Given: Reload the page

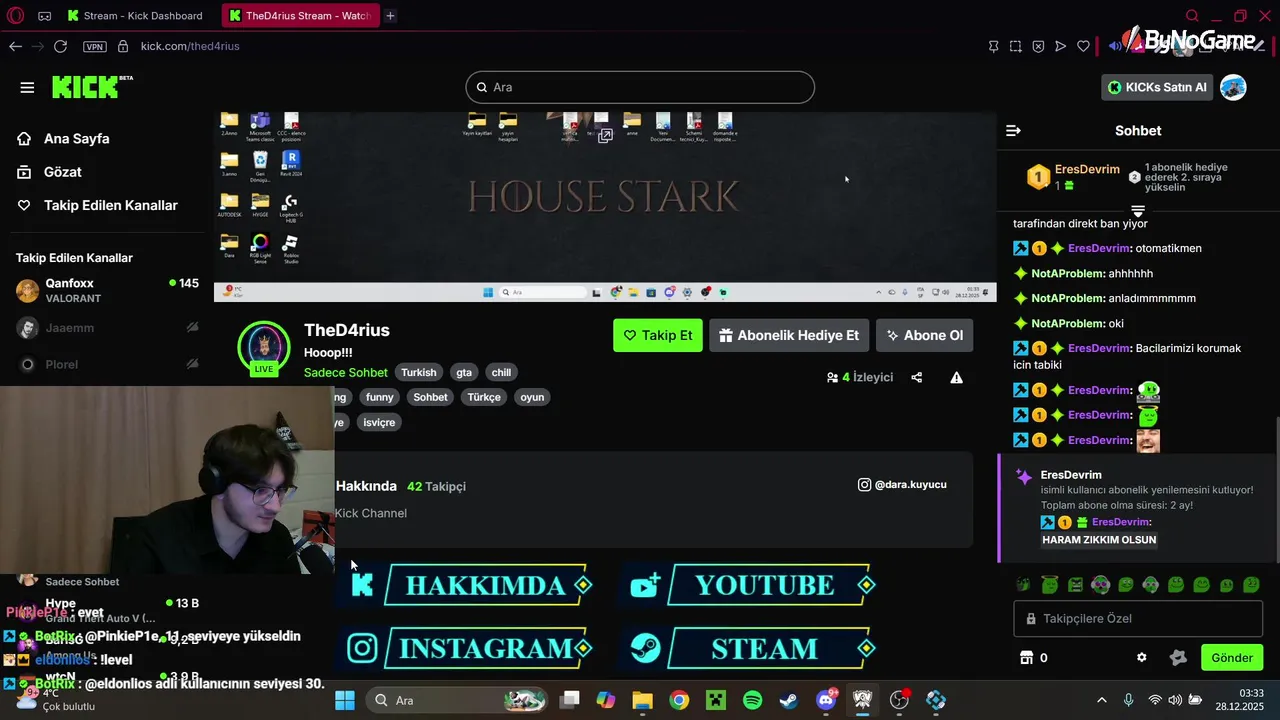Looking at the screenshot, I should point(60,46).
